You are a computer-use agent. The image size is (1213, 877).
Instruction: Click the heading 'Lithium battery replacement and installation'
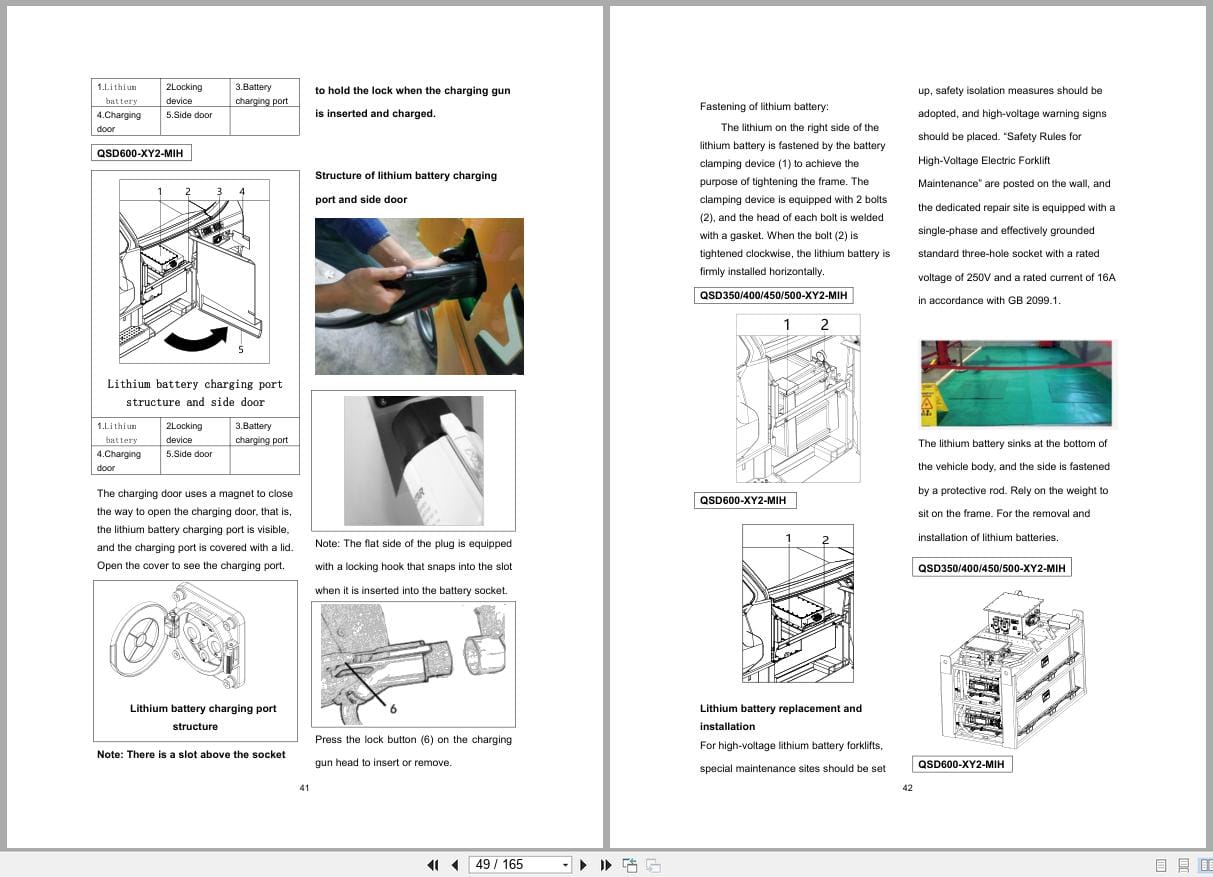click(x=780, y=717)
